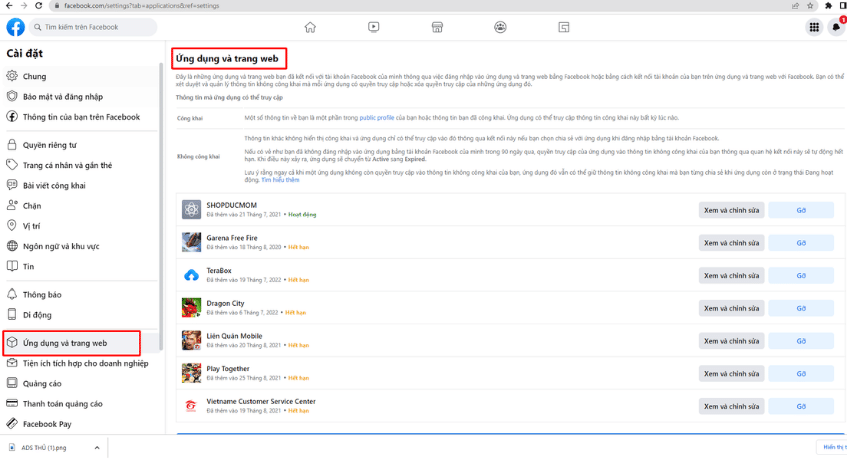Open Chung general settings
Screen dimensions: 847x460
pyautogui.click(x=81, y=76)
